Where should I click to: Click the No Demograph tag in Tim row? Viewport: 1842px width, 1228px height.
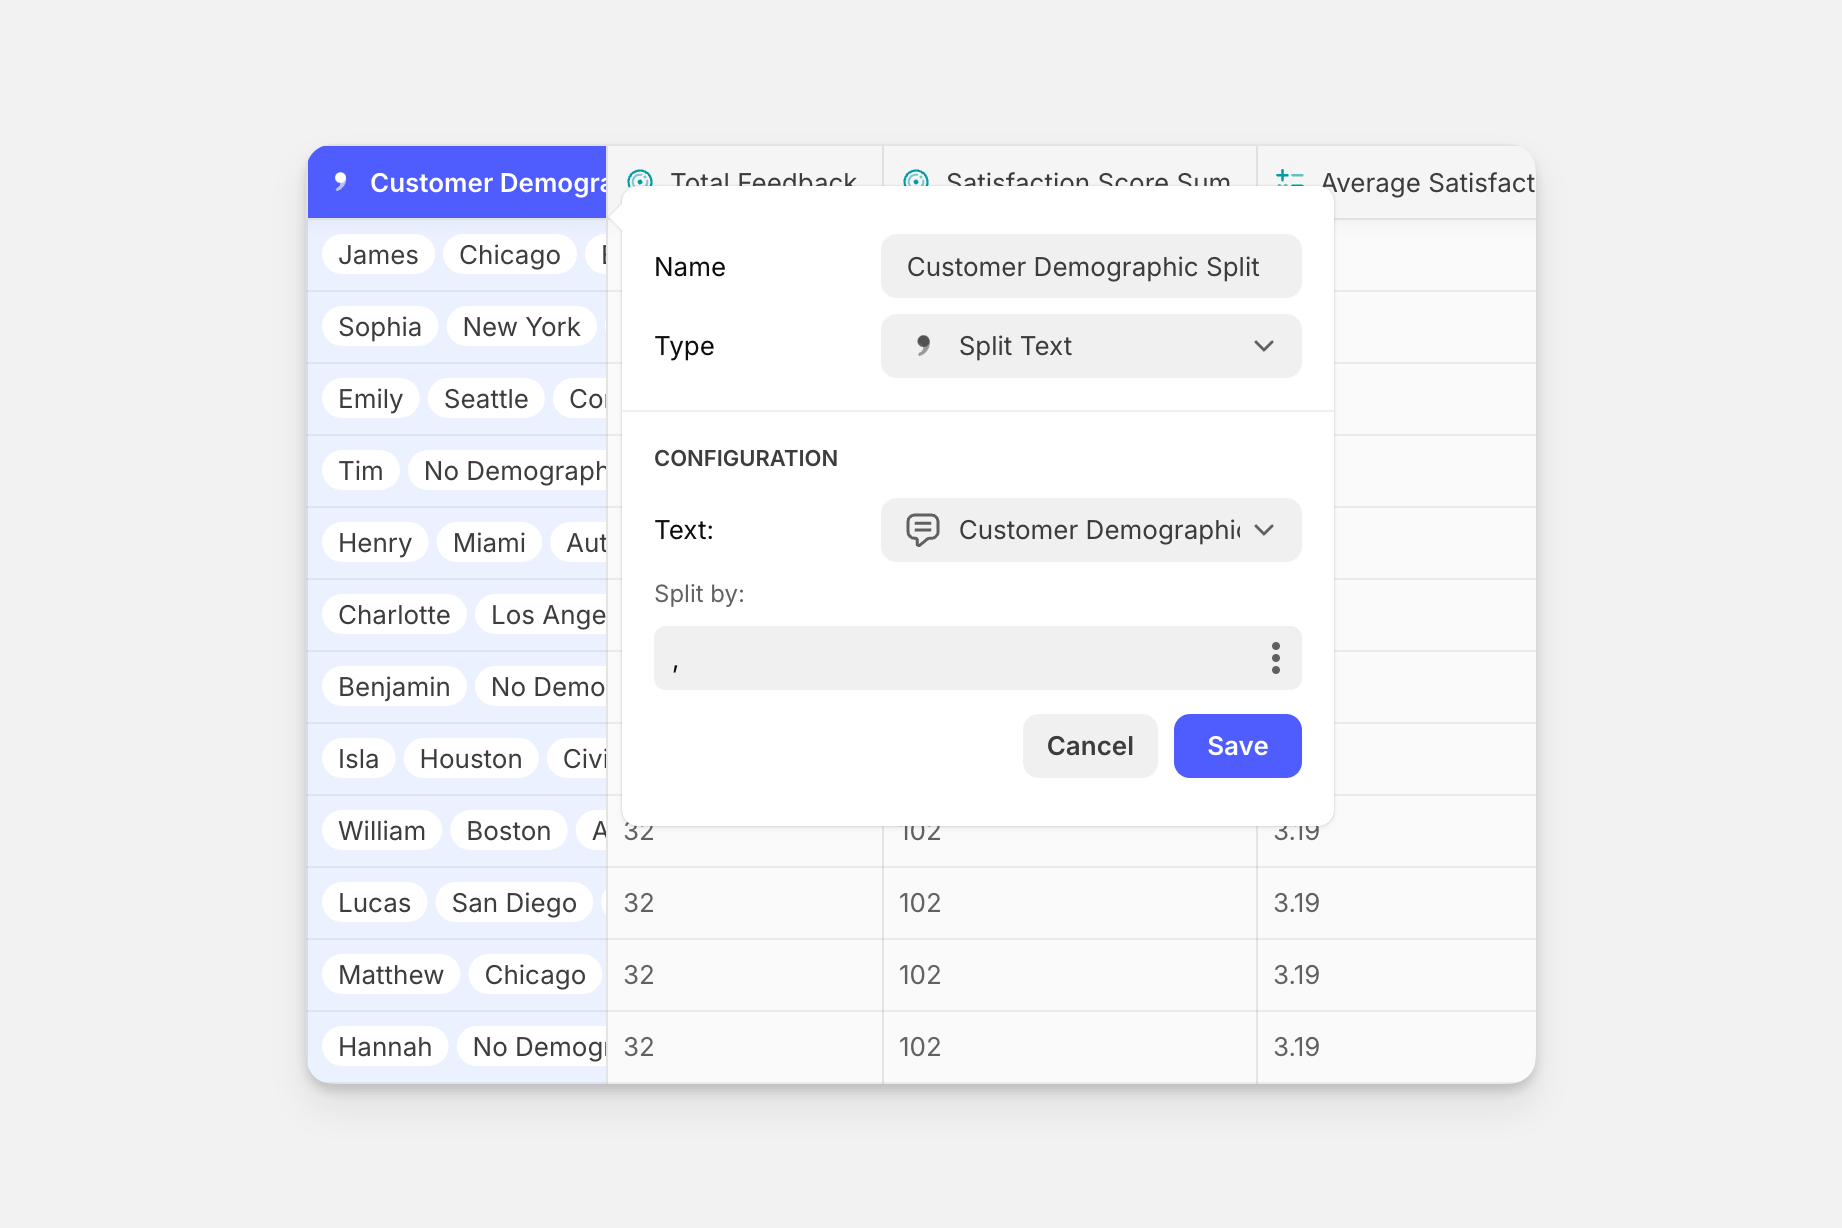point(508,471)
